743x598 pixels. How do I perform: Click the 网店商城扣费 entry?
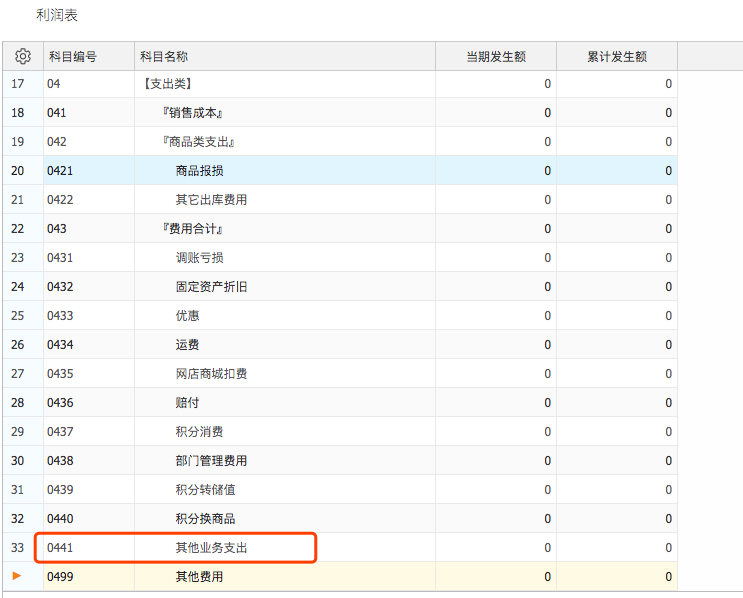[x=211, y=374]
